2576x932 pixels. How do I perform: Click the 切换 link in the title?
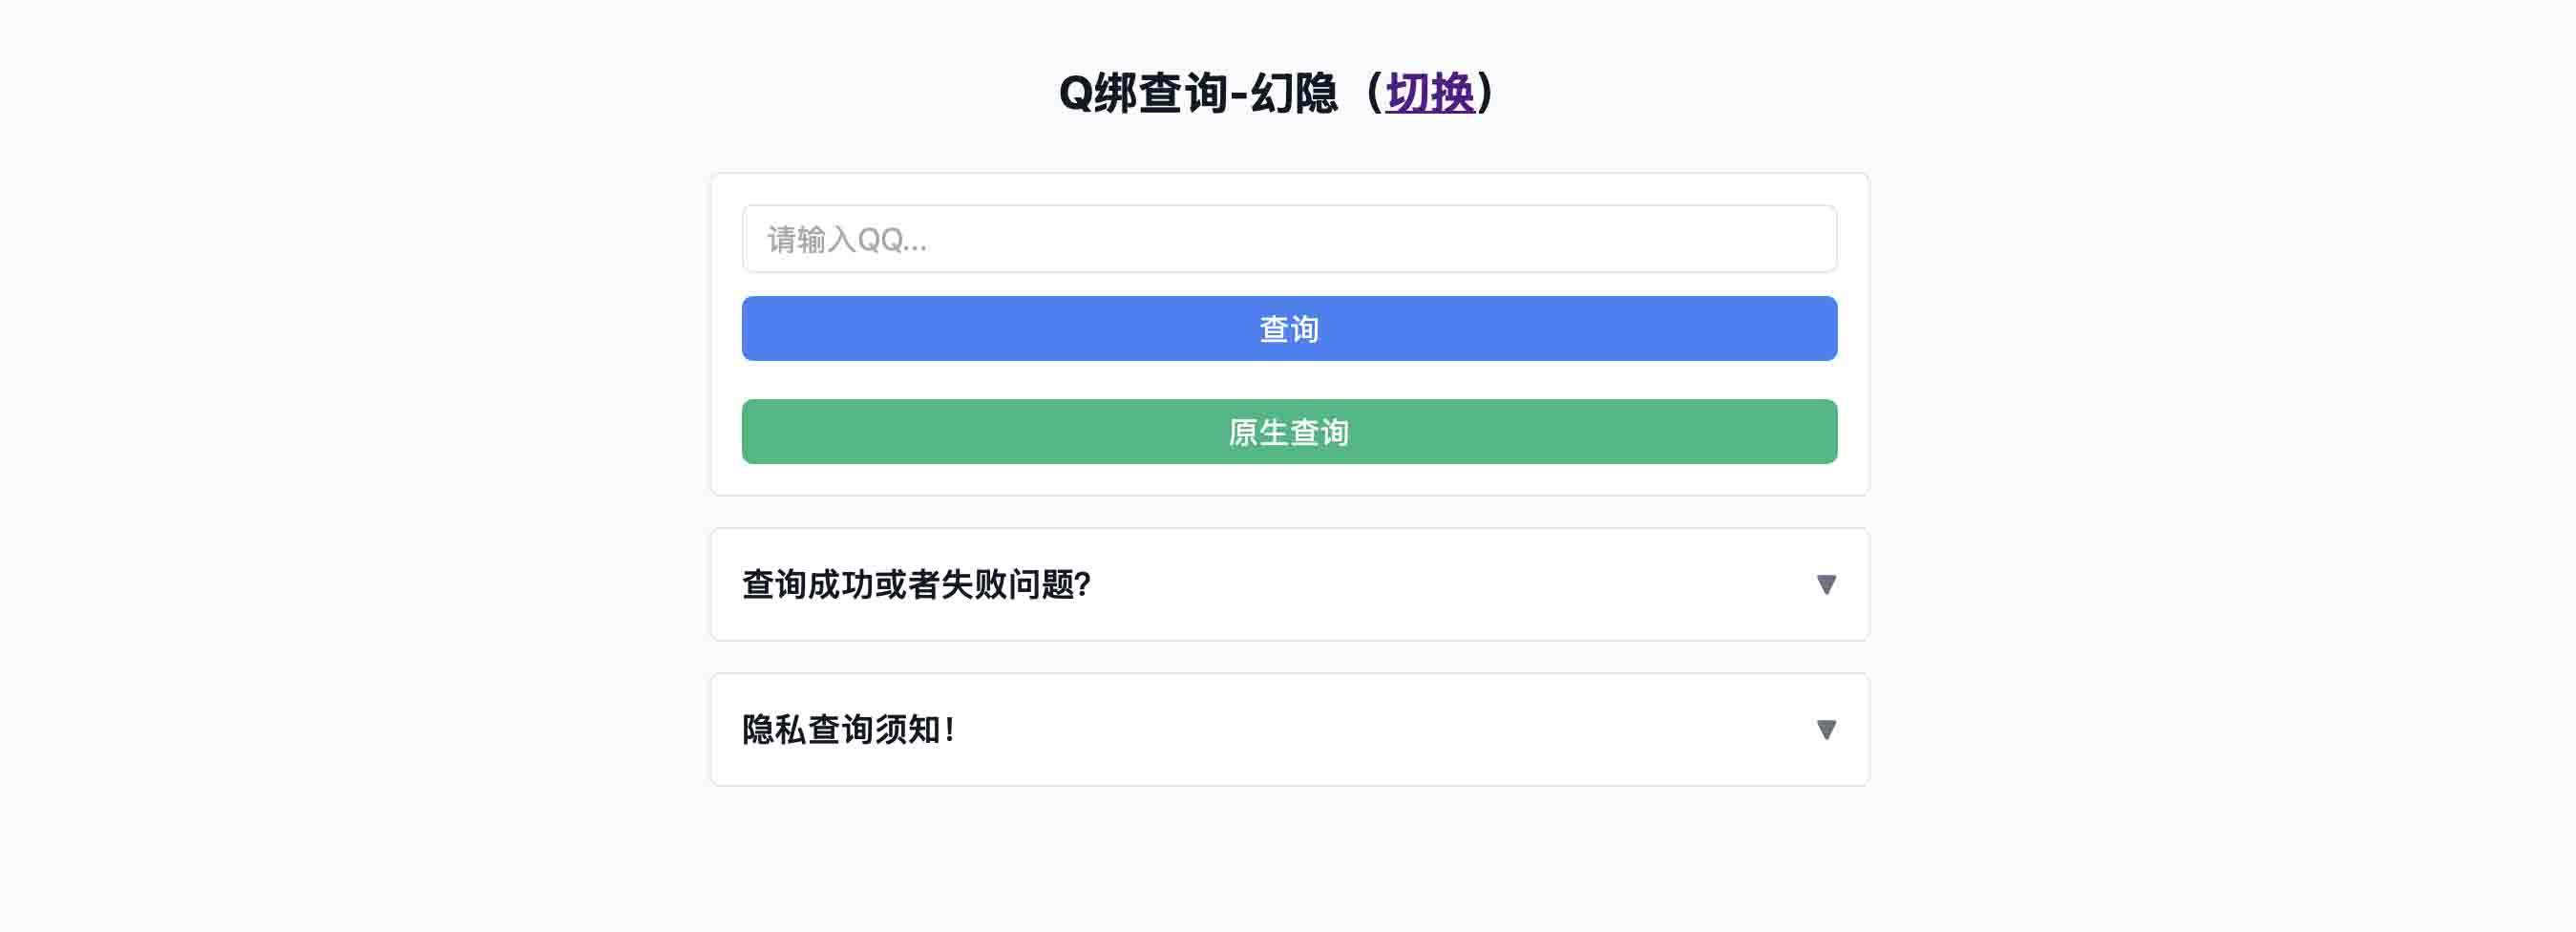coord(1429,94)
